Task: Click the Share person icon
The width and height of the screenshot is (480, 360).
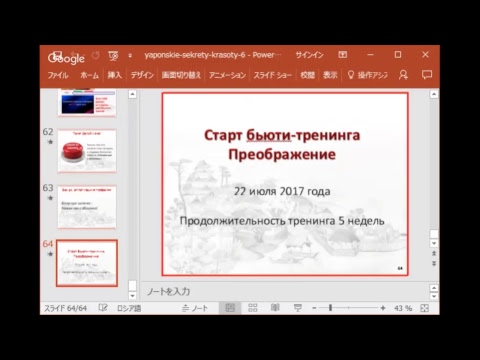Action: [x=403, y=75]
